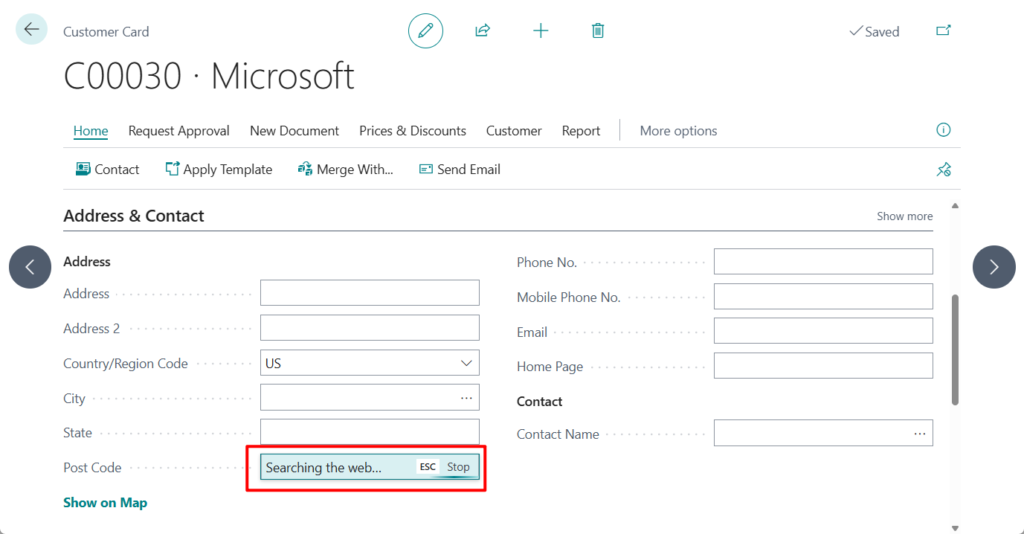Click the share icon
Viewport: 1024px width, 534px height.
coord(483,31)
